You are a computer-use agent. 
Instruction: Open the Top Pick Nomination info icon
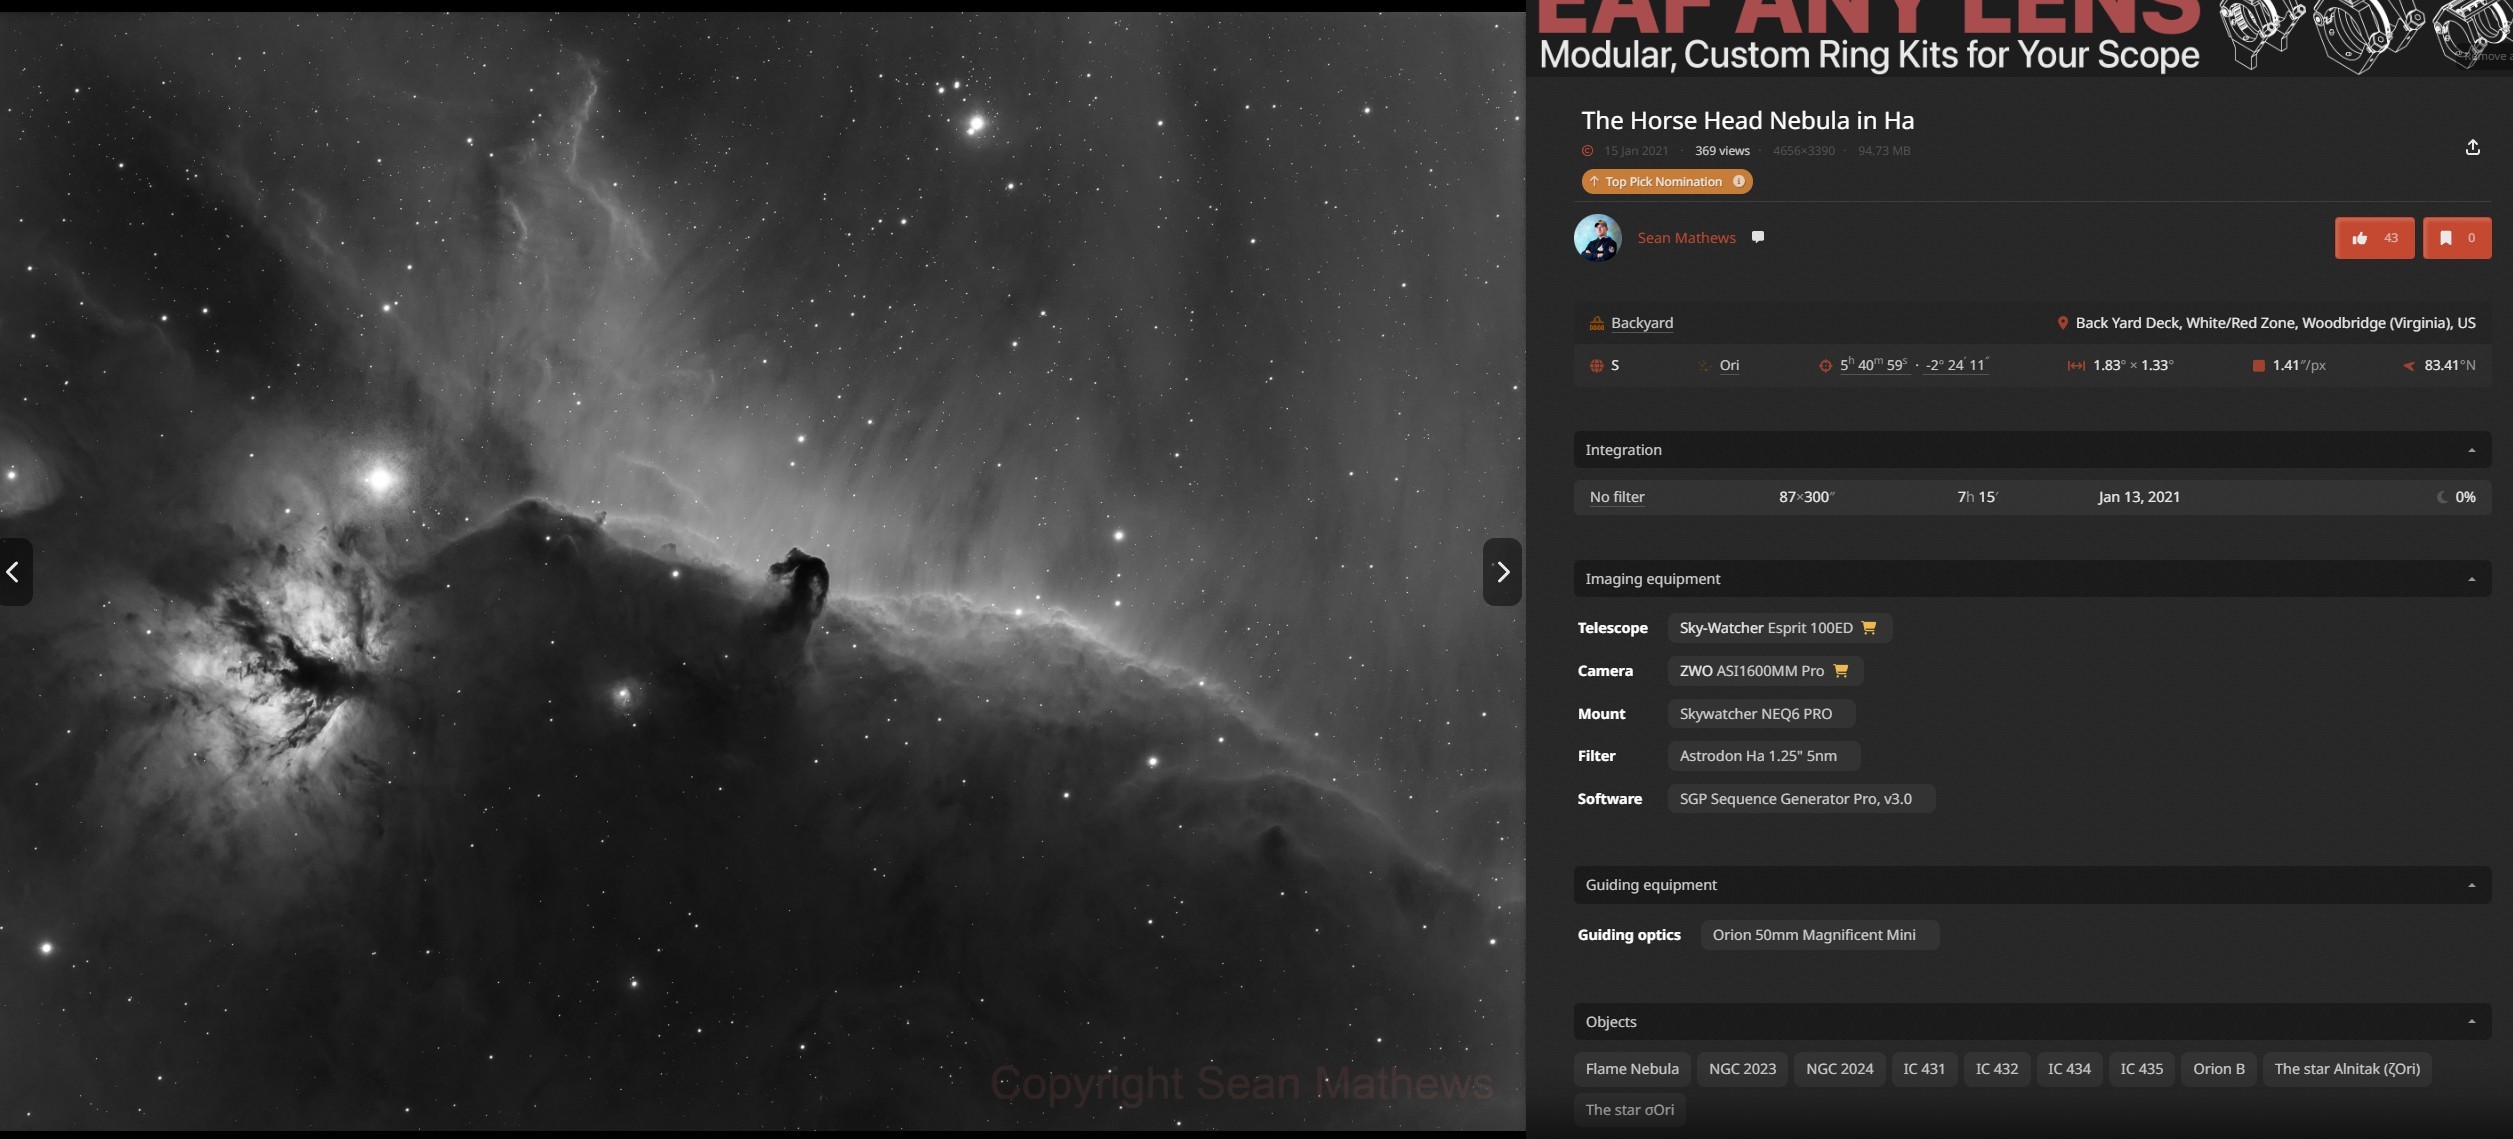click(1738, 181)
